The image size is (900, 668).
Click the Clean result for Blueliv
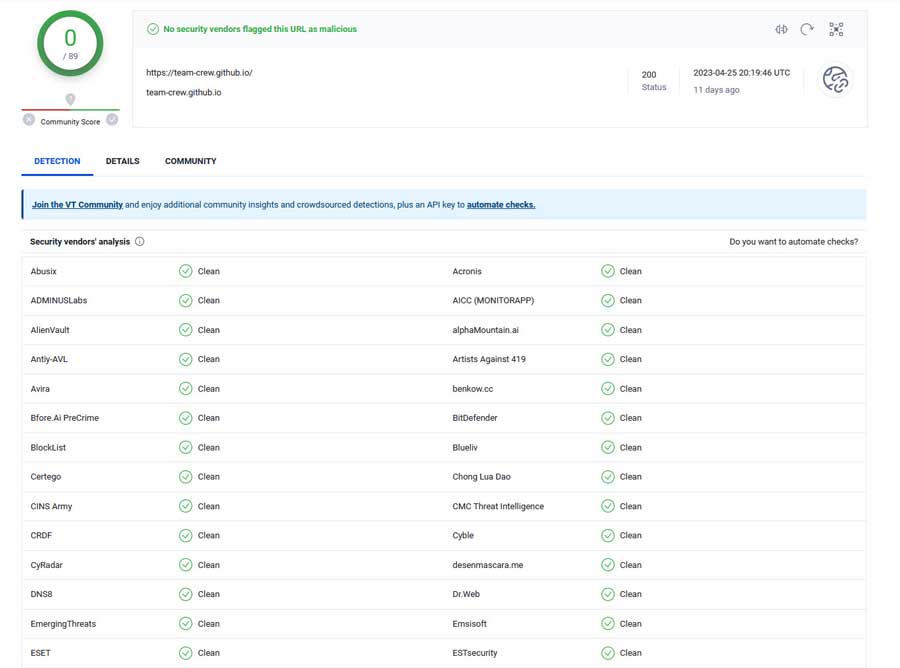(631, 447)
